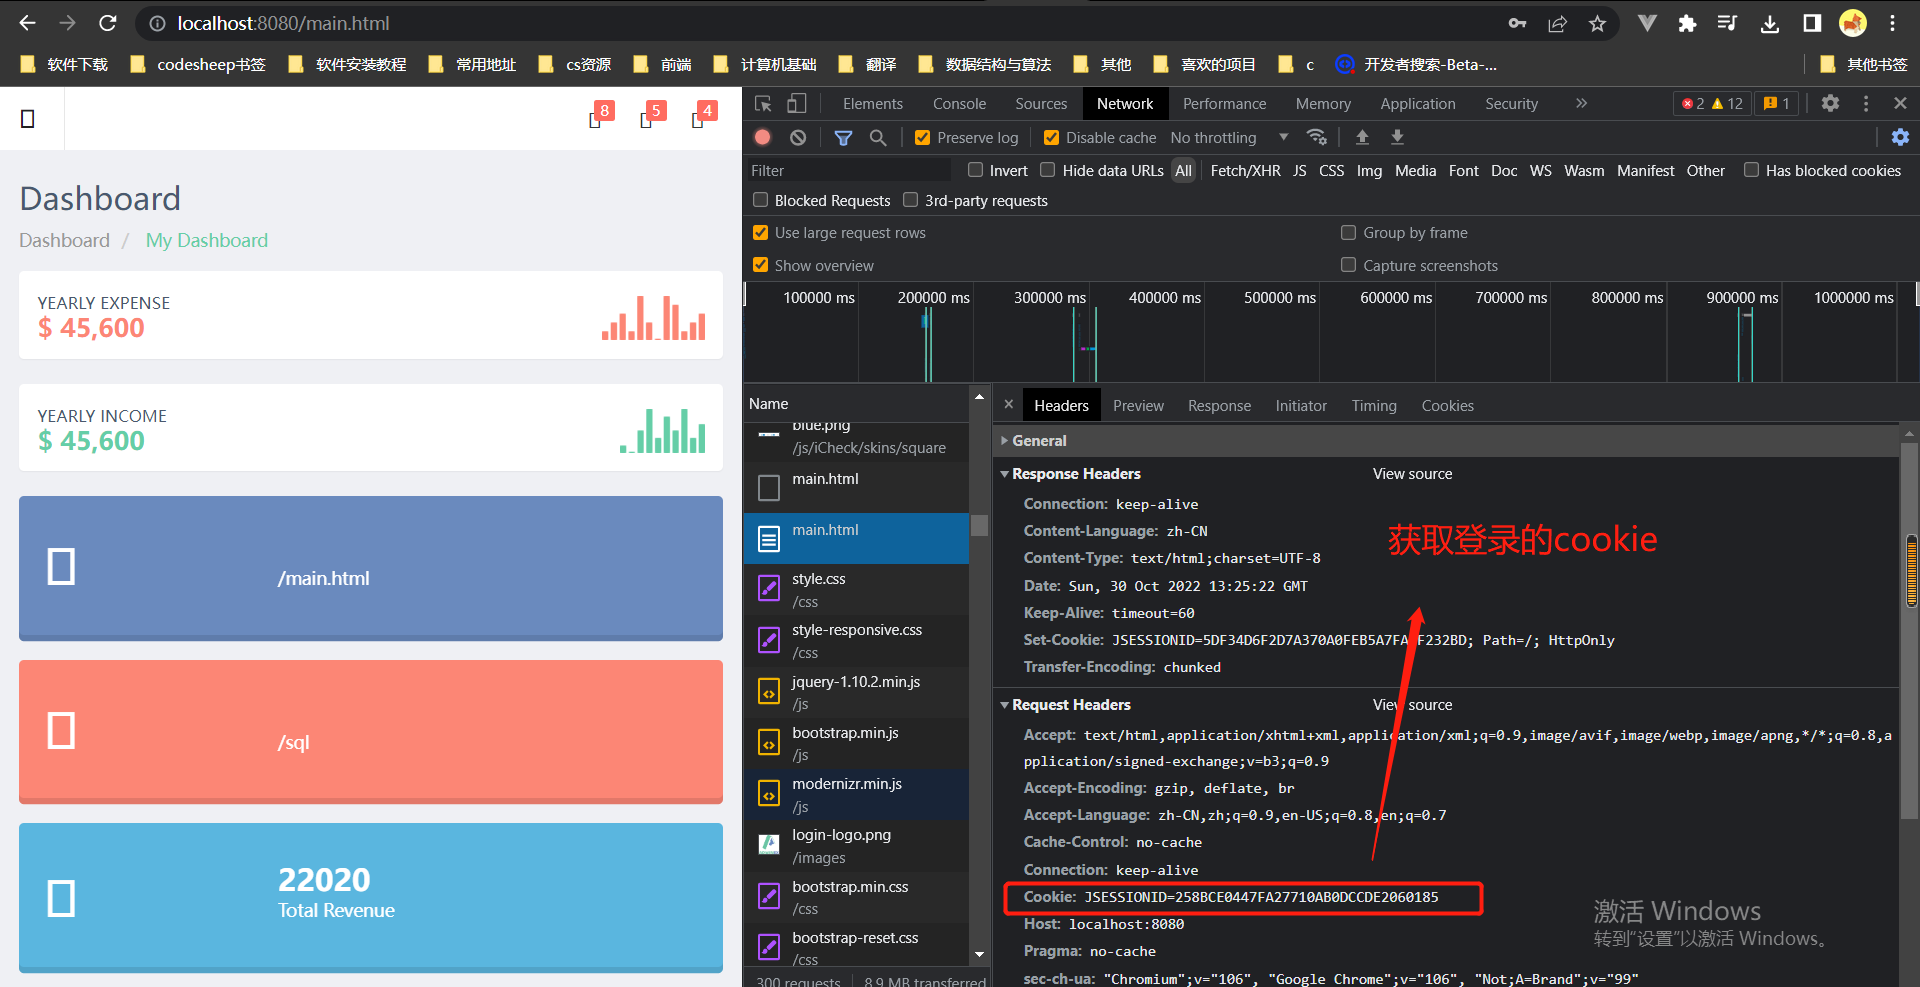Select the jquery-1.10.2.min.js request row
The height and width of the screenshot is (987, 1920).
pos(856,692)
